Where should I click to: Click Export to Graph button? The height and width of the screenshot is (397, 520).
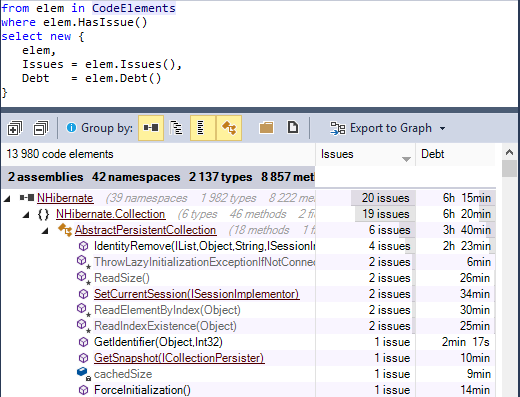click(x=381, y=128)
